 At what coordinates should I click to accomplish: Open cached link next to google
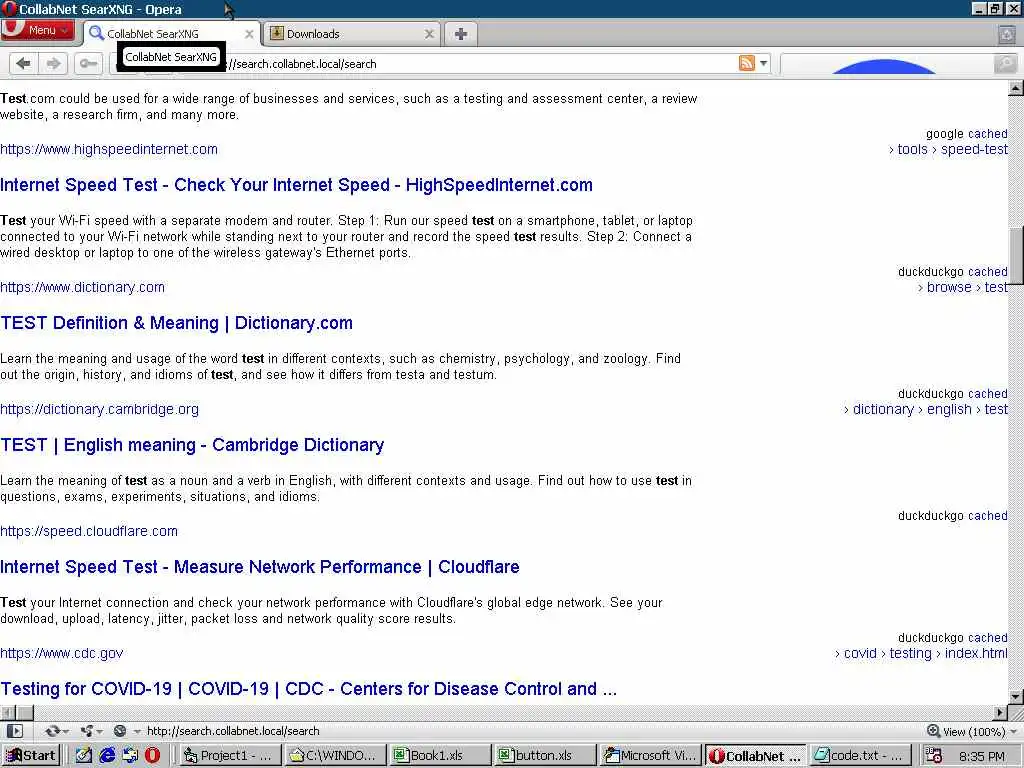tap(987, 134)
